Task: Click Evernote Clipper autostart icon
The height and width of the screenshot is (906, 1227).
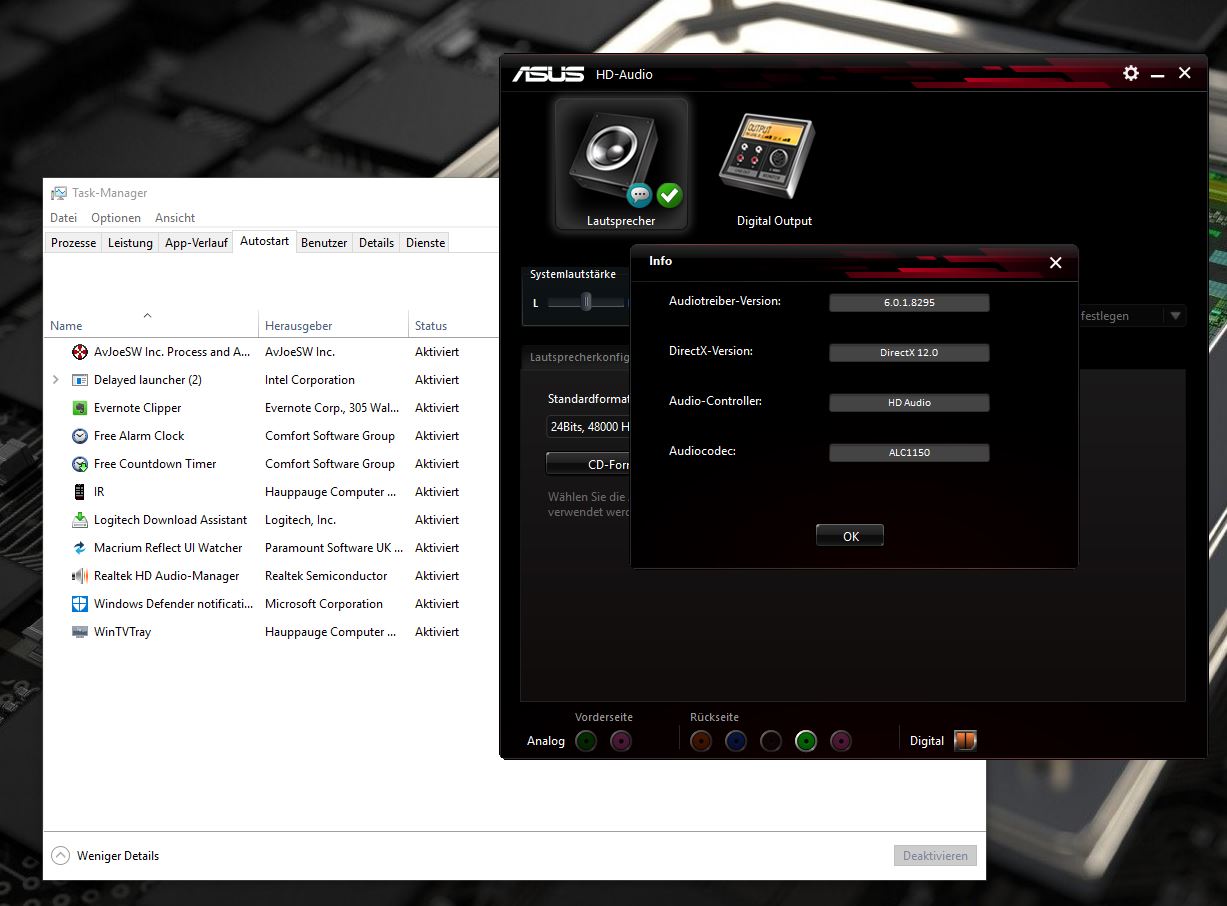Action: click(x=80, y=408)
